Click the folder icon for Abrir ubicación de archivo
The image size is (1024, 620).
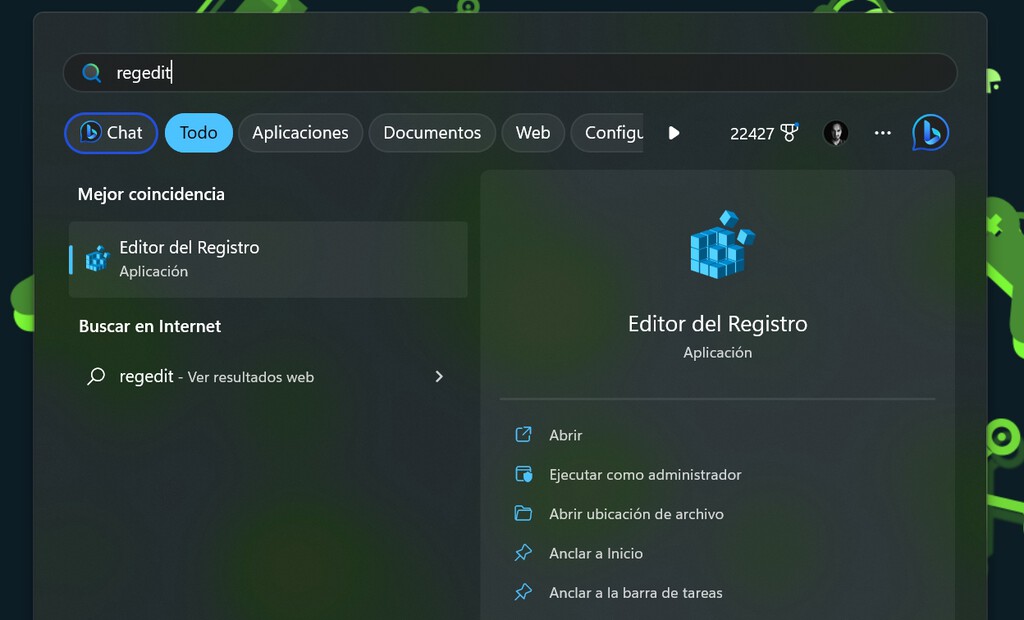click(x=522, y=513)
